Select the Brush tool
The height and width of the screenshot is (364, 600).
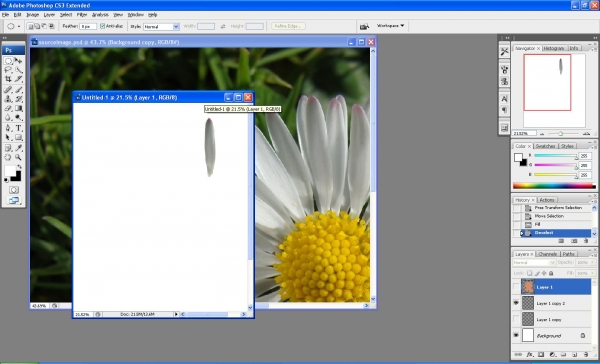[18, 90]
